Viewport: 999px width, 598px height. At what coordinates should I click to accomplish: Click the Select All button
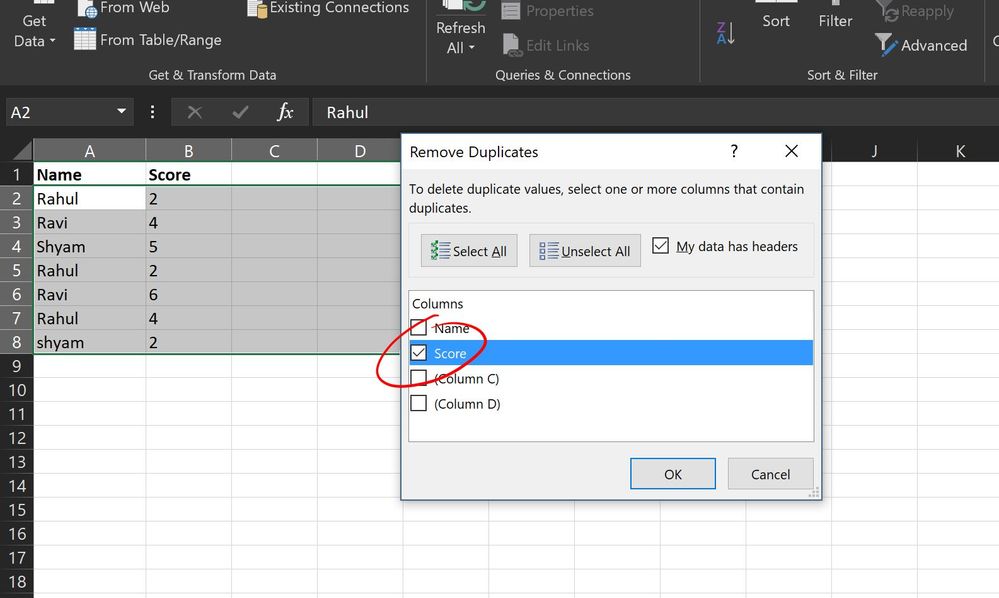pos(469,250)
